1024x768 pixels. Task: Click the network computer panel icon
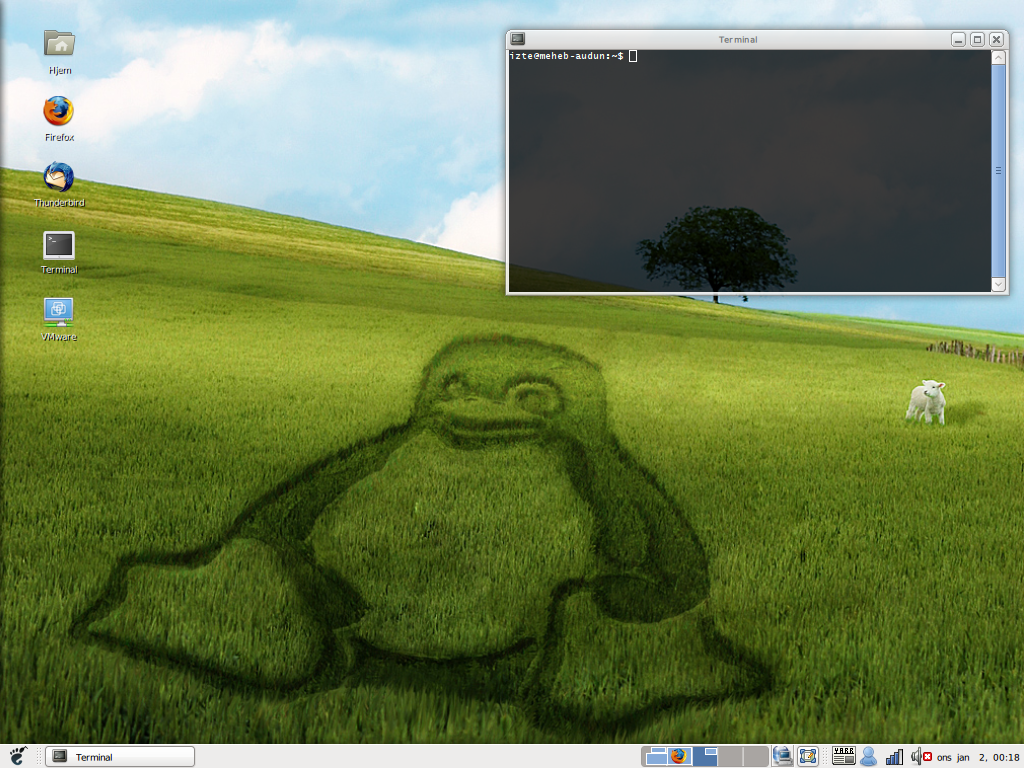(782, 756)
